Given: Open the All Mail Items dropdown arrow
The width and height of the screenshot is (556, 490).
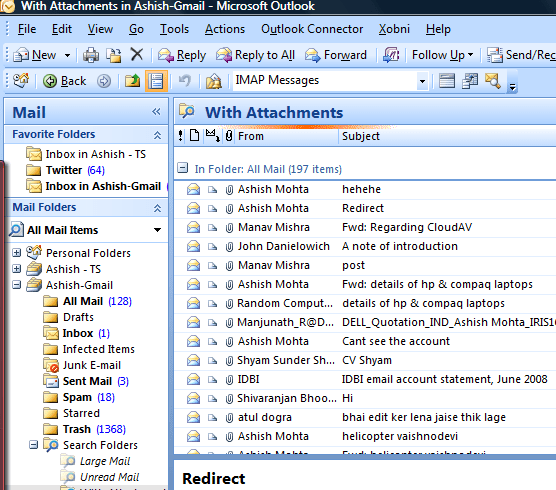Looking at the screenshot, I should [157, 230].
